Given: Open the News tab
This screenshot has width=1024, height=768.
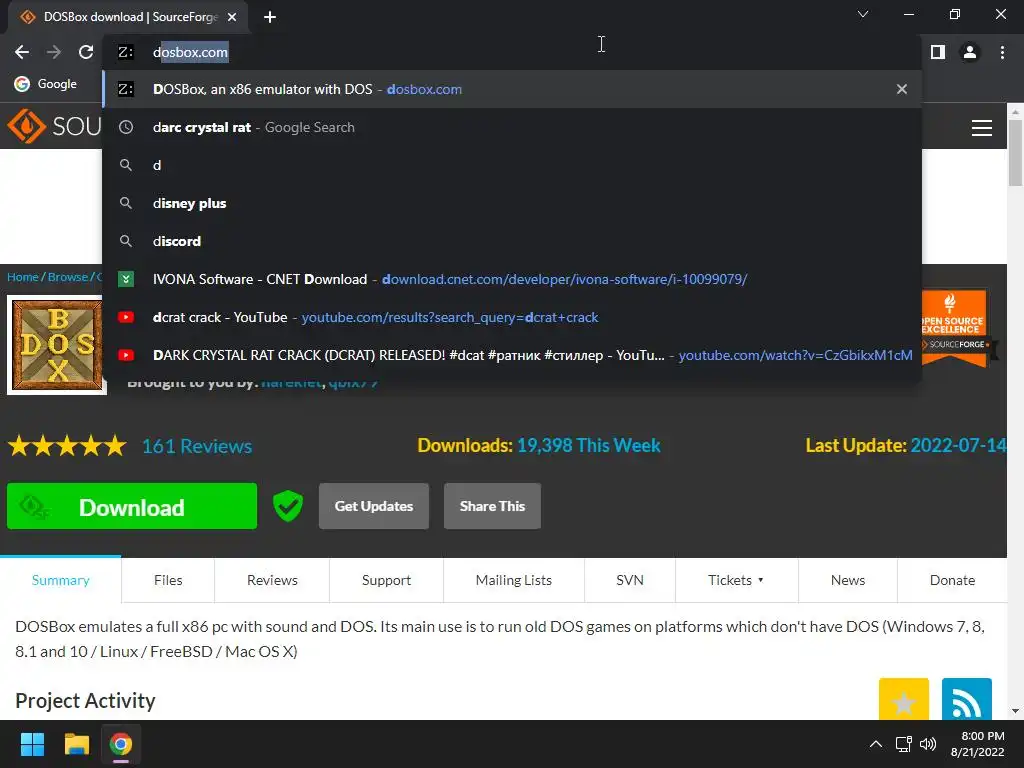Looking at the screenshot, I should [848, 580].
